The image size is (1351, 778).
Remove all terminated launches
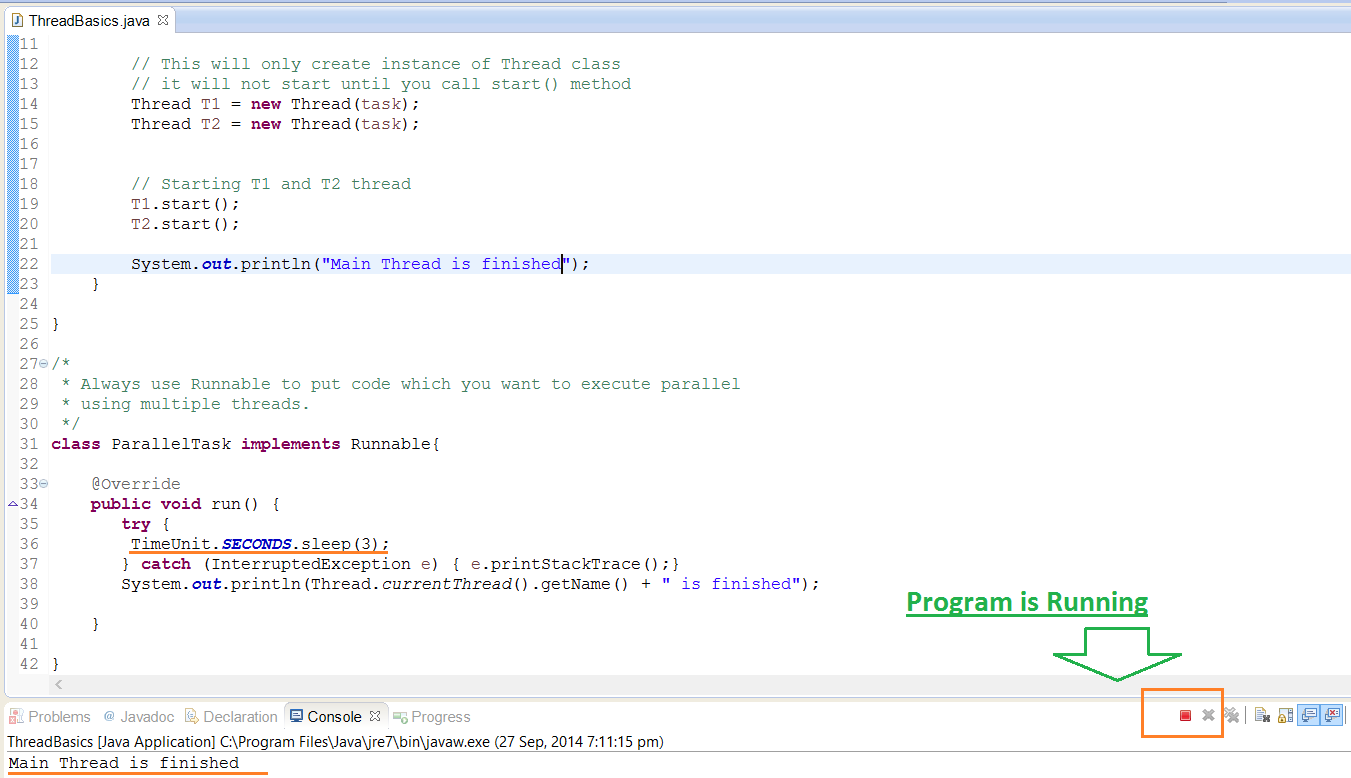click(1231, 715)
